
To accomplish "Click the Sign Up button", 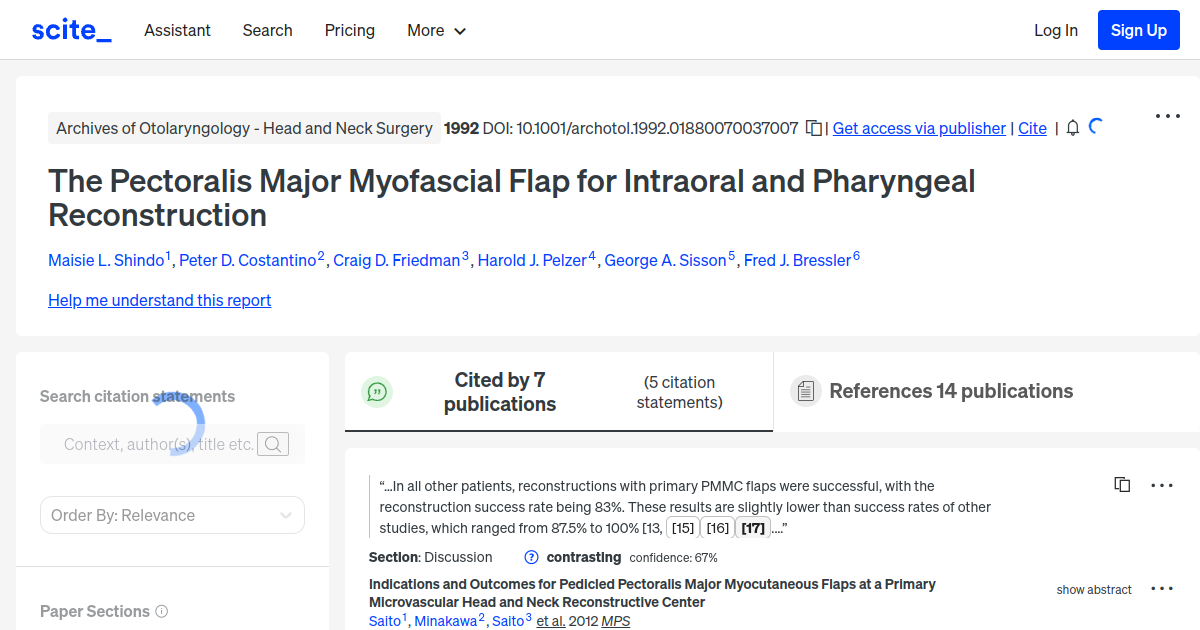I will [x=1138, y=29].
